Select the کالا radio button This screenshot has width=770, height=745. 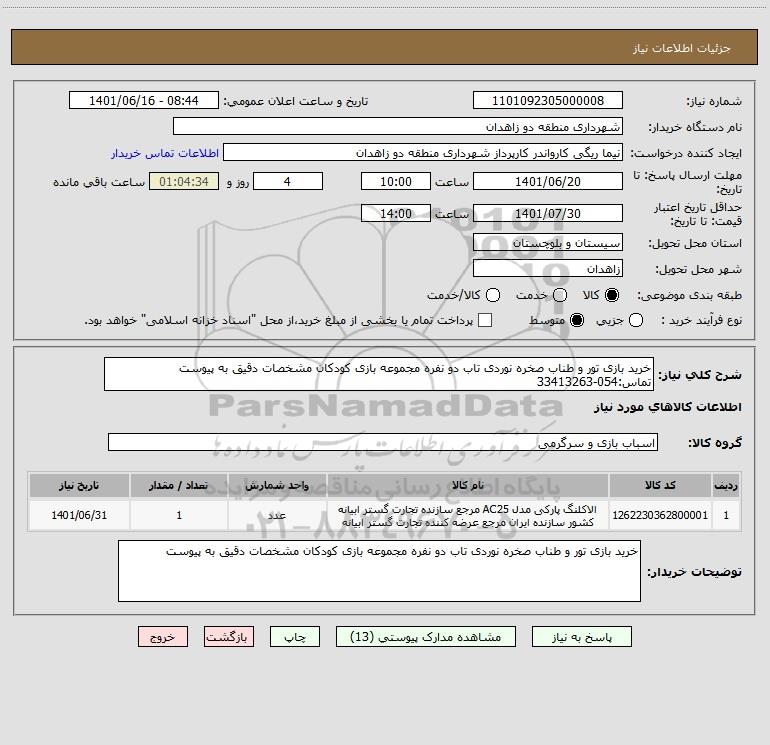pos(612,295)
